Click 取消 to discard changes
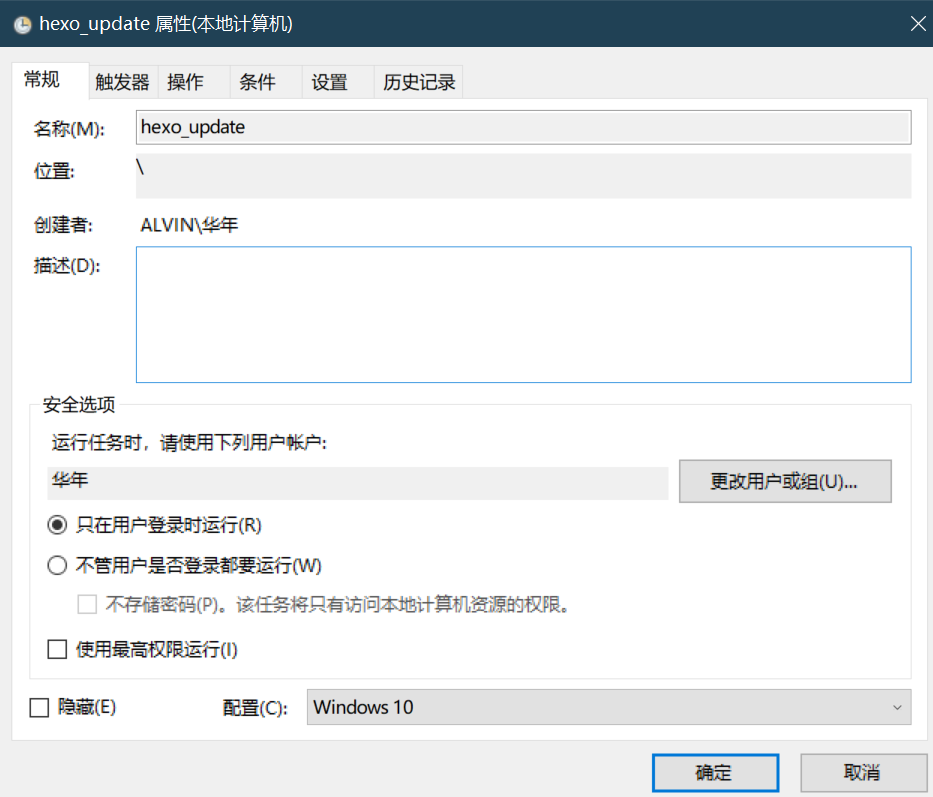The image size is (933, 797). click(863, 773)
